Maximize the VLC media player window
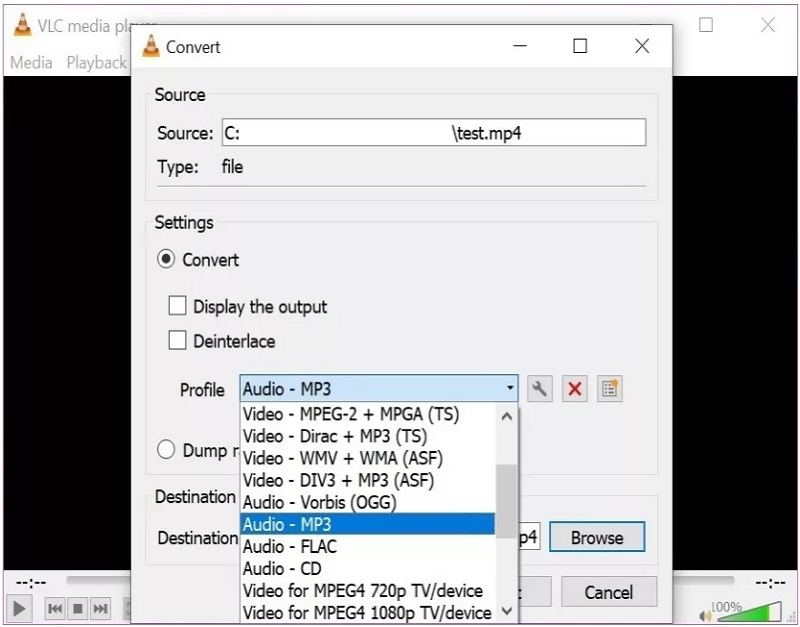The width and height of the screenshot is (800, 627). [706, 24]
